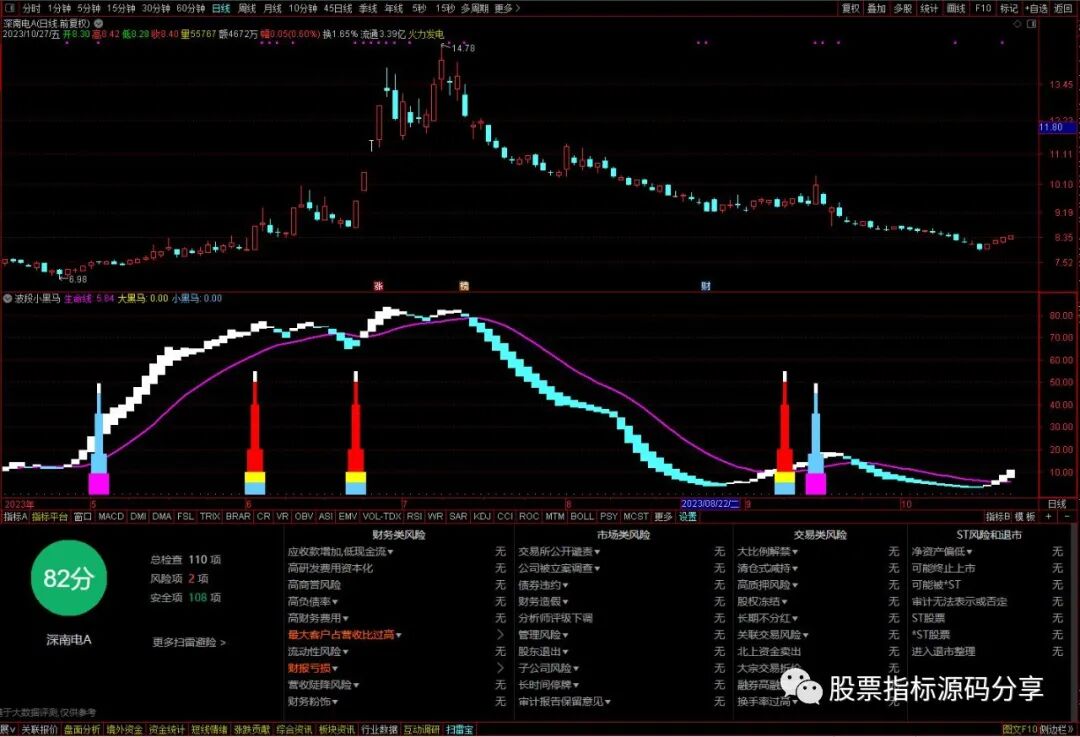Click the arrow on the 财报亏损 row
The image size is (1080, 737).
pos(501,667)
